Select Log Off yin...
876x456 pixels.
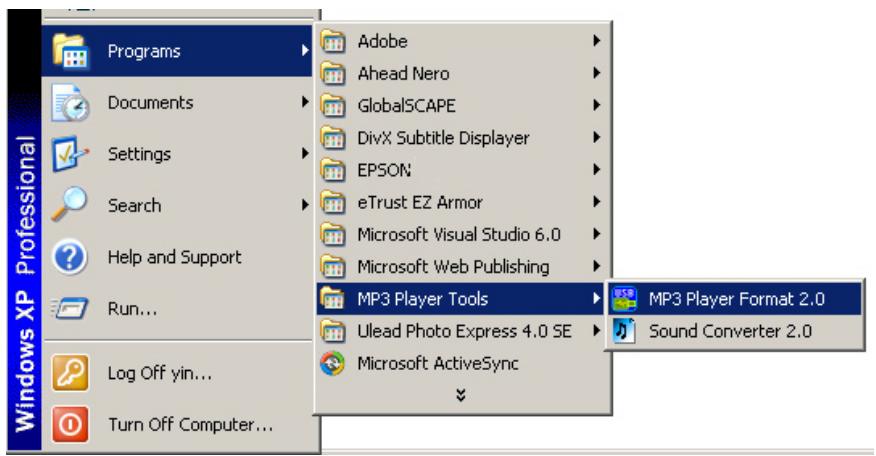(178, 373)
